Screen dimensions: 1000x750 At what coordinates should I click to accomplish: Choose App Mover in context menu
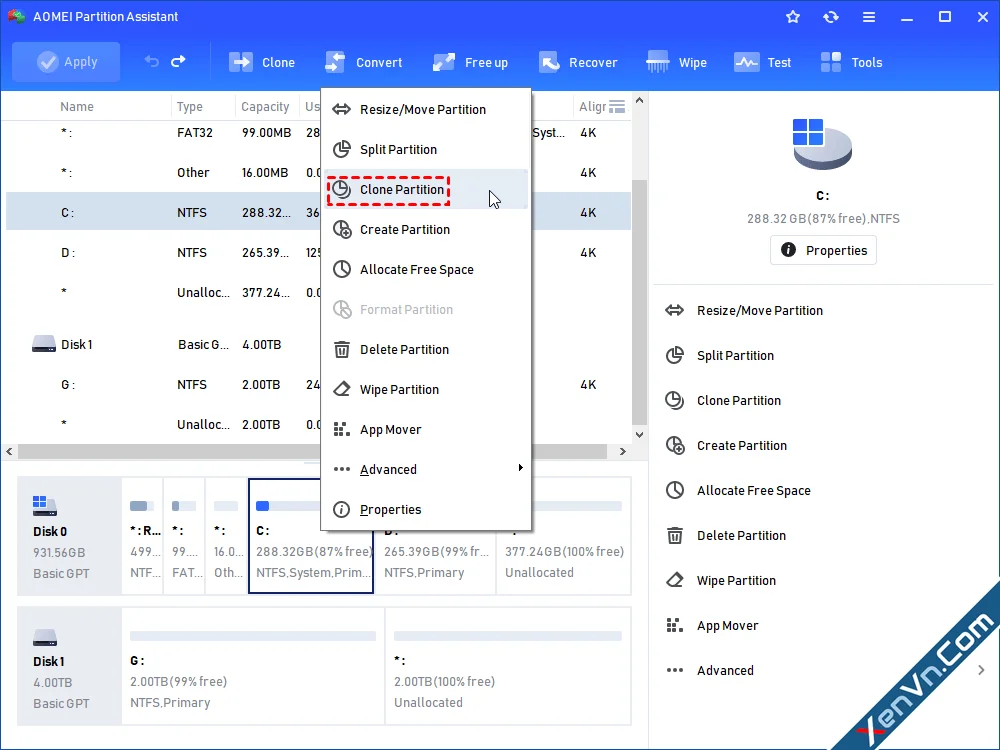point(425,430)
